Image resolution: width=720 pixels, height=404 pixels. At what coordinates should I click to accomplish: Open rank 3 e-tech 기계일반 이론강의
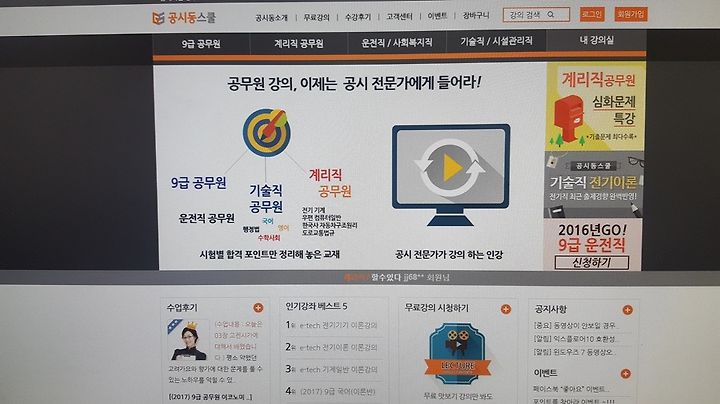click(332, 369)
